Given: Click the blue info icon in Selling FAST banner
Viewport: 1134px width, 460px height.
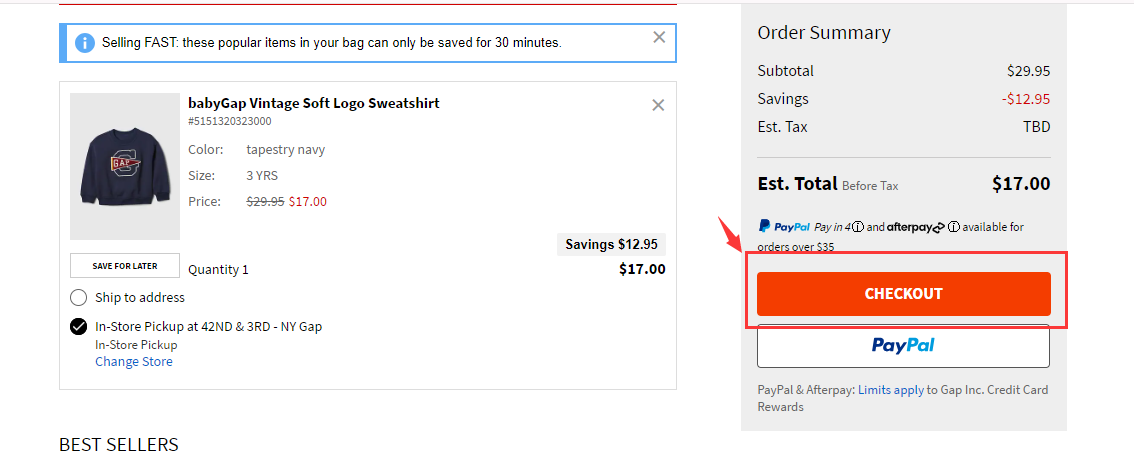Looking at the screenshot, I should point(85,43).
